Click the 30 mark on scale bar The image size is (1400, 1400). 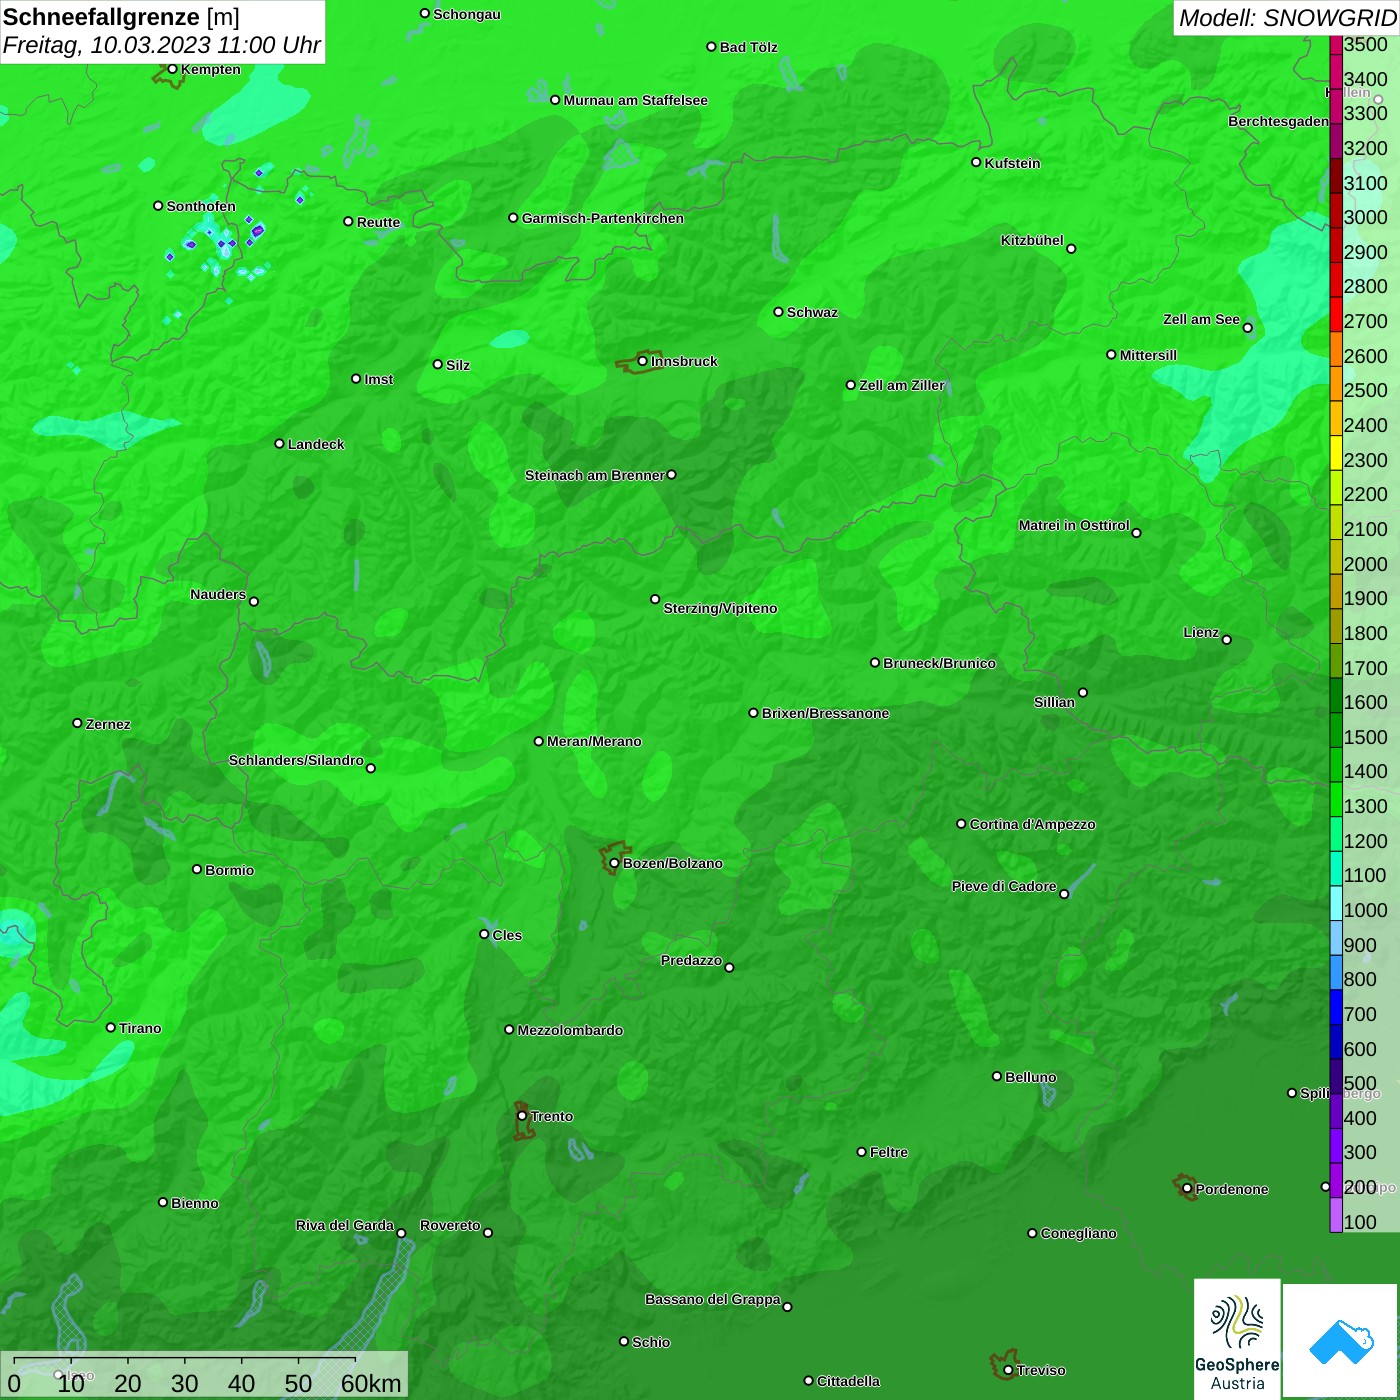(184, 1383)
